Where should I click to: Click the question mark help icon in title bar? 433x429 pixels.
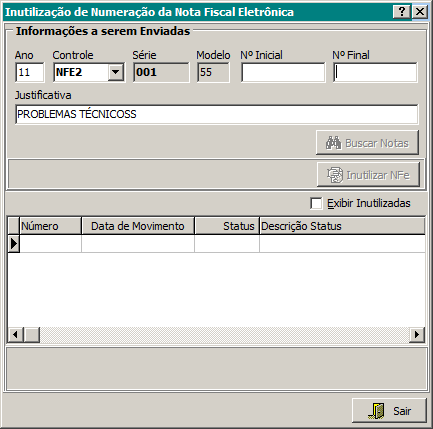pos(402,12)
